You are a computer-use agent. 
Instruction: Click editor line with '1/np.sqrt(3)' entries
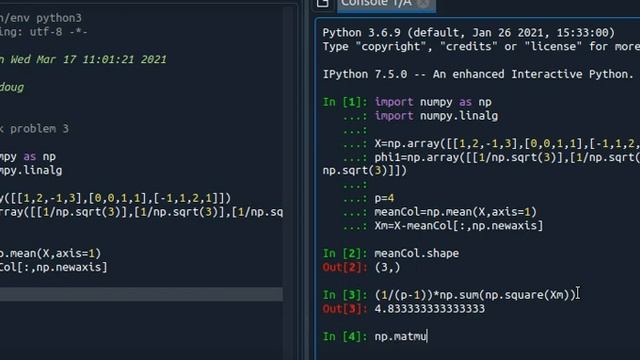141,212
